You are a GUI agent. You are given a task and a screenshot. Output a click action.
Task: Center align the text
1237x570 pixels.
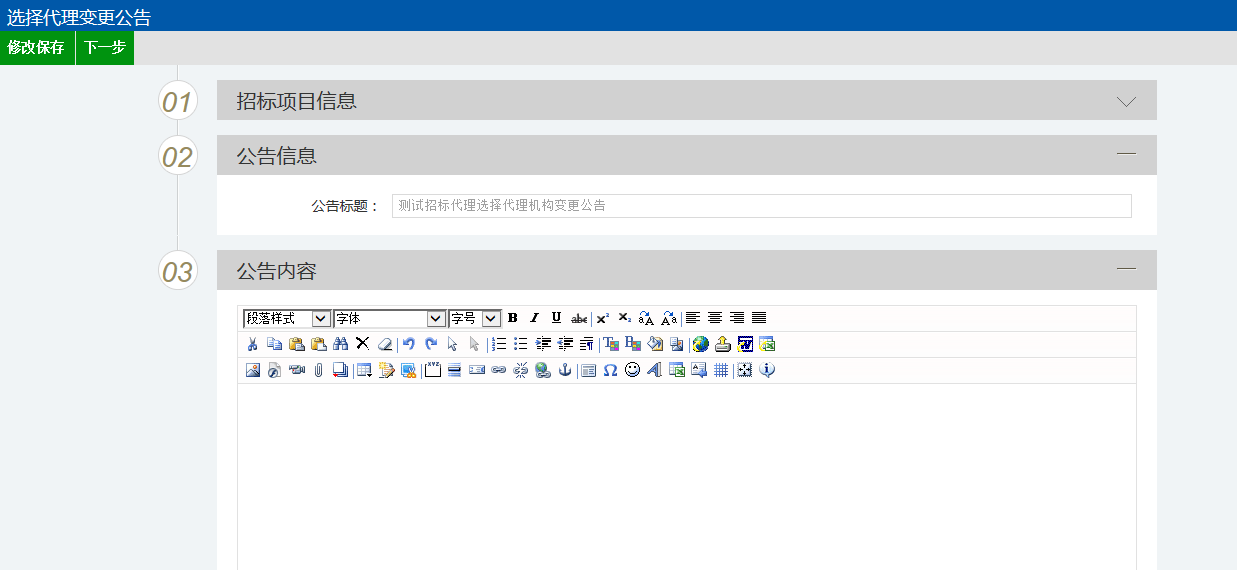[x=715, y=318]
